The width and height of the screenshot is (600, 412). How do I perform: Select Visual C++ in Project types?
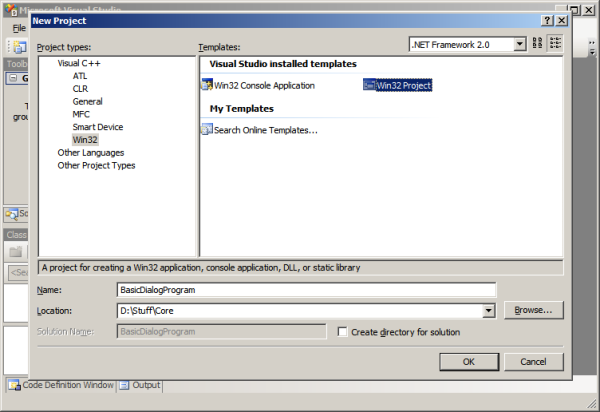[79, 63]
